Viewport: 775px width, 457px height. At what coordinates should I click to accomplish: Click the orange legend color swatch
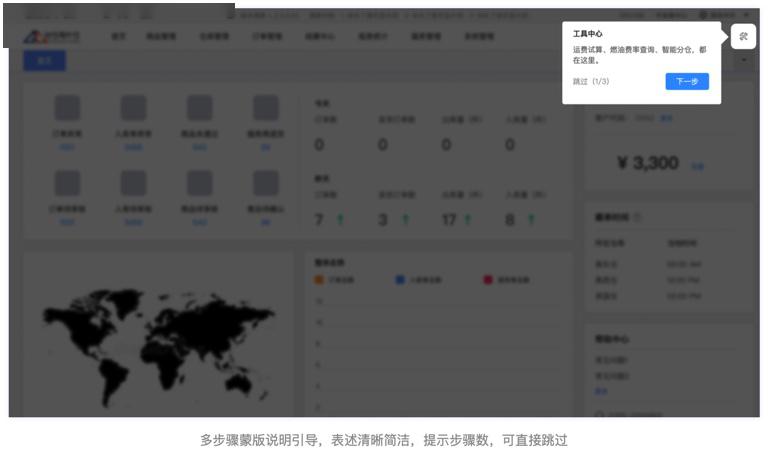(319, 280)
